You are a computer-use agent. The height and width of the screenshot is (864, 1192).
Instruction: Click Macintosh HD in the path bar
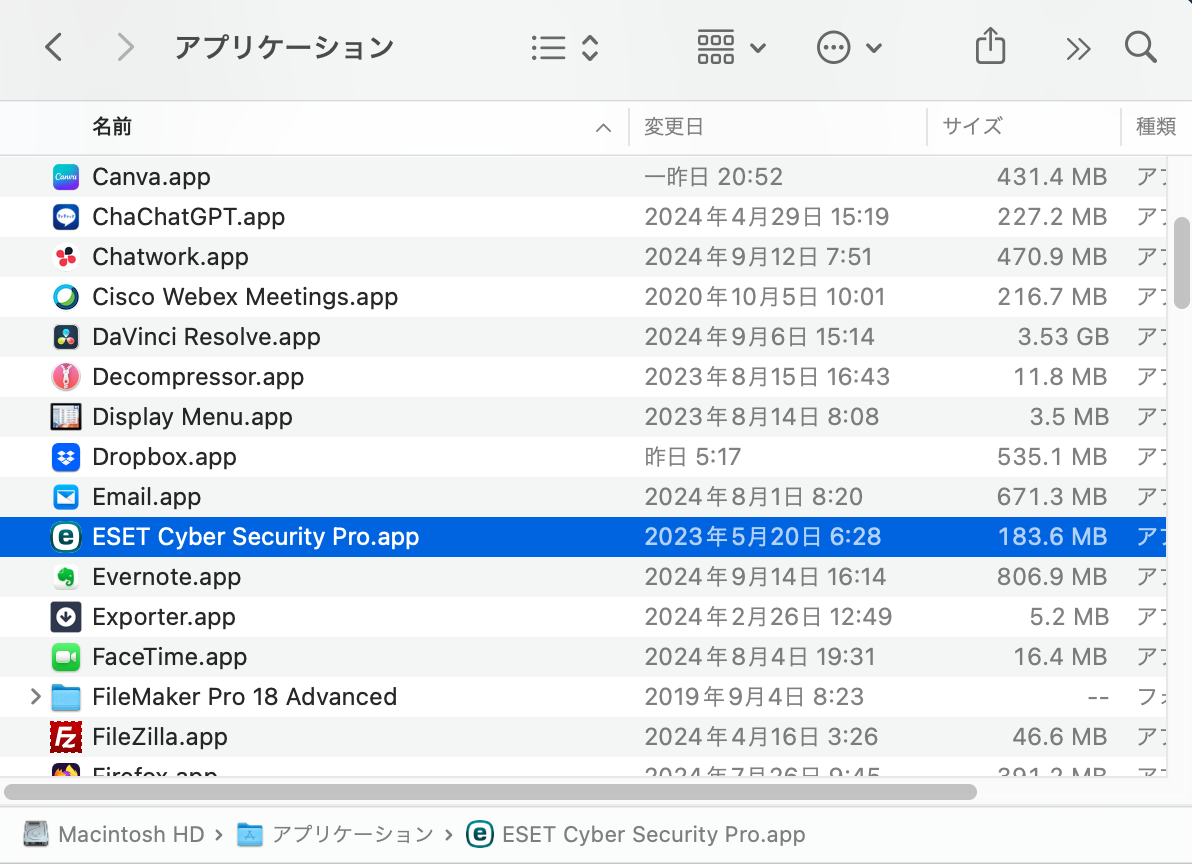pyautogui.click(x=131, y=834)
